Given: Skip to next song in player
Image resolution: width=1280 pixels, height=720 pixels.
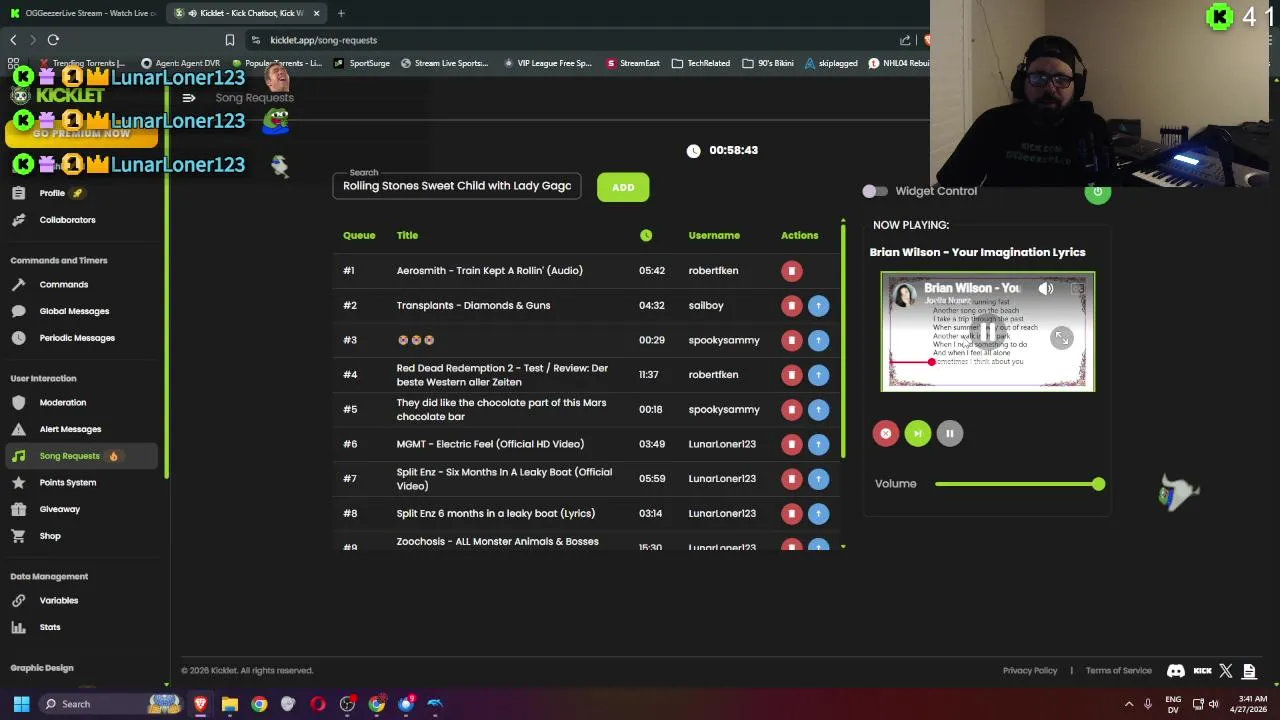Looking at the screenshot, I should pyautogui.click(x=917, y=433).
